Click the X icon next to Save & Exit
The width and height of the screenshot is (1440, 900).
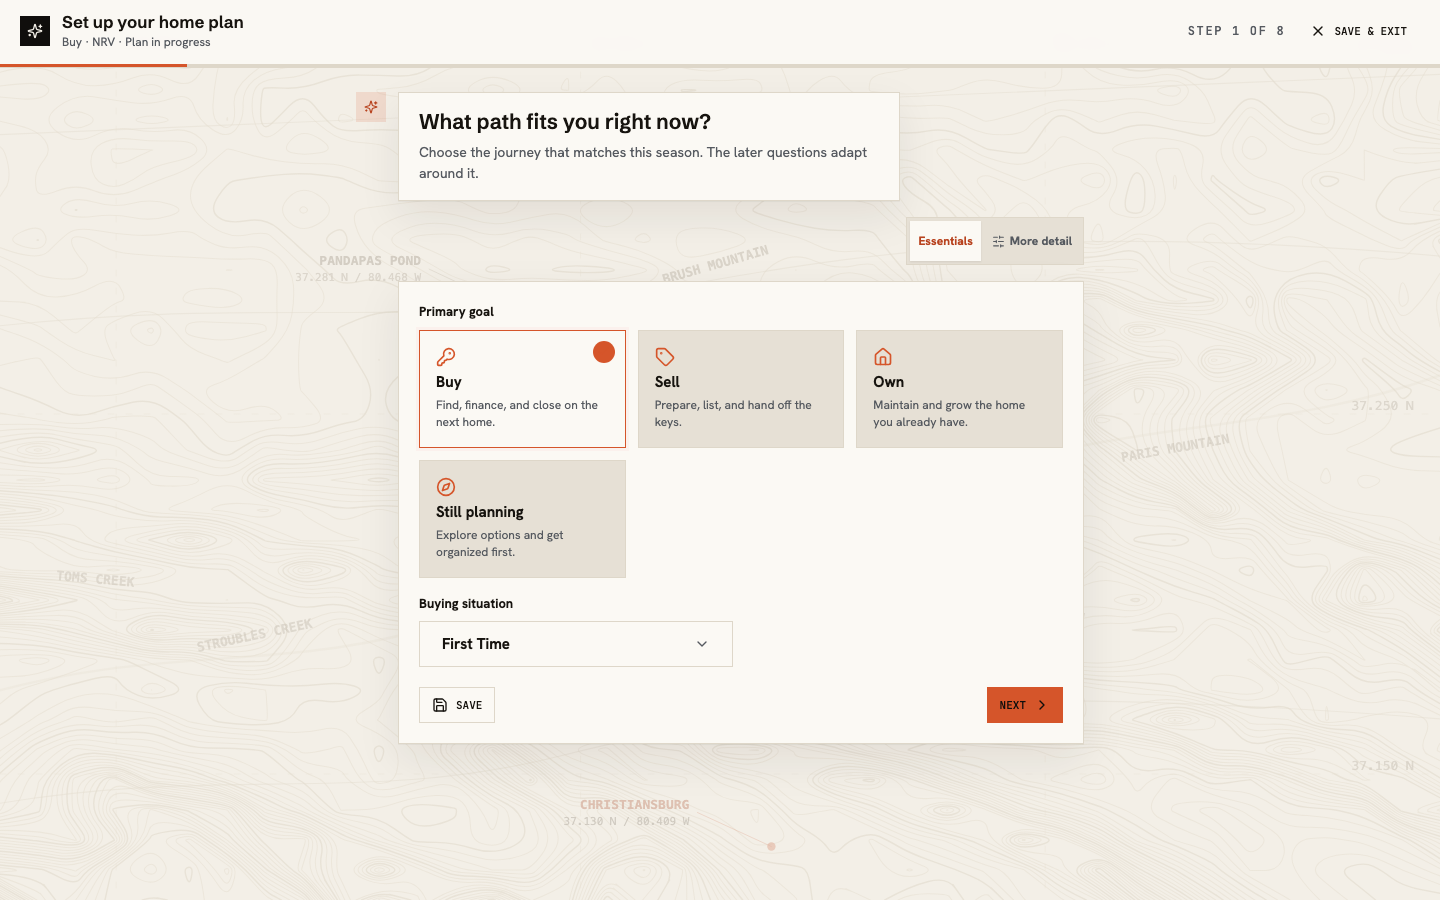[1318, 31]
